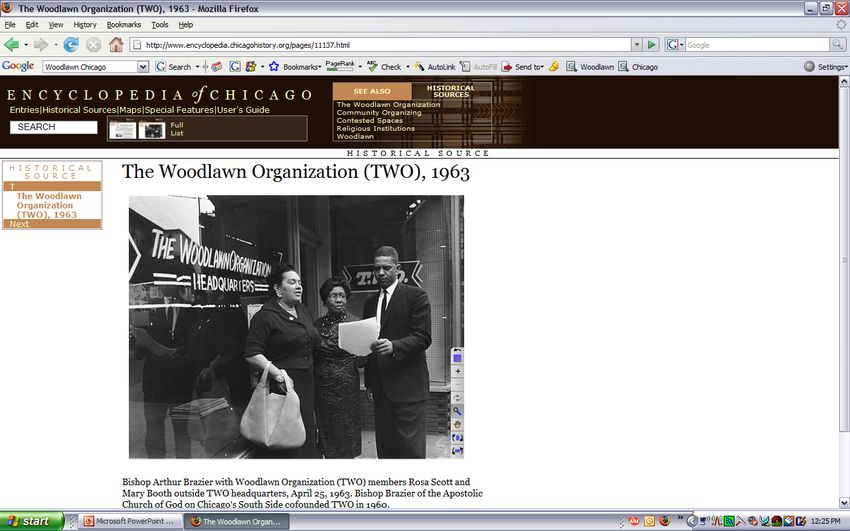Screen dimensions: 850x531
Task: Open 'User's Guide' navigation link
Action: (243, 109)
